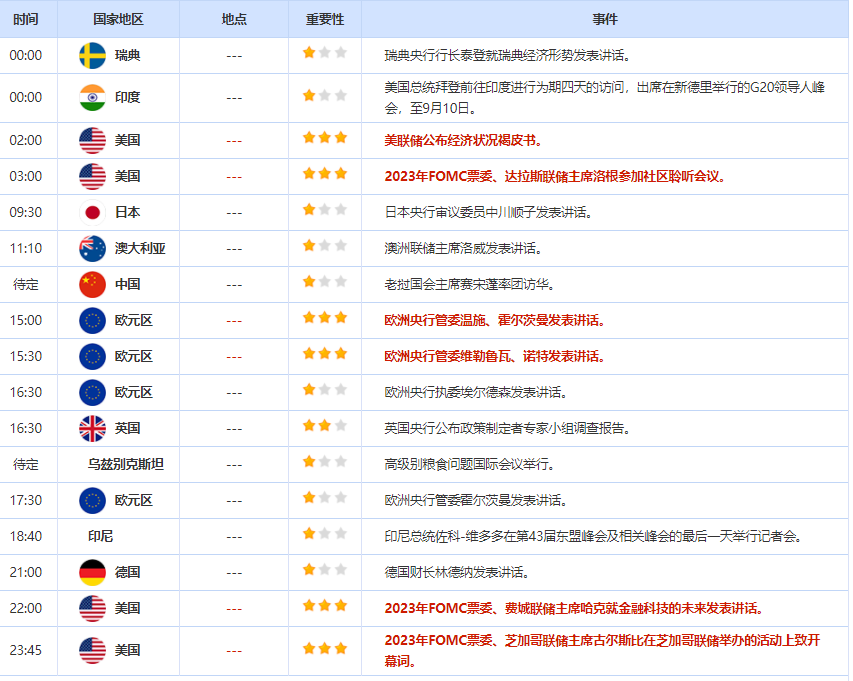Open the 欧洲央行管委温施、霍尔茨曼发表讲话 event

(x=495, y=320)
